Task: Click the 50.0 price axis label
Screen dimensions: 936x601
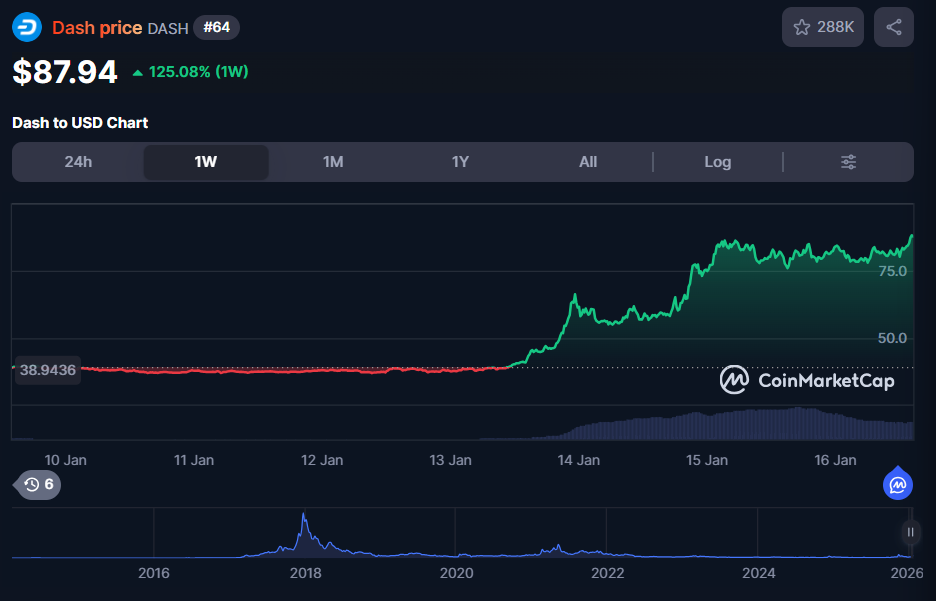Action: coord(892,338)
